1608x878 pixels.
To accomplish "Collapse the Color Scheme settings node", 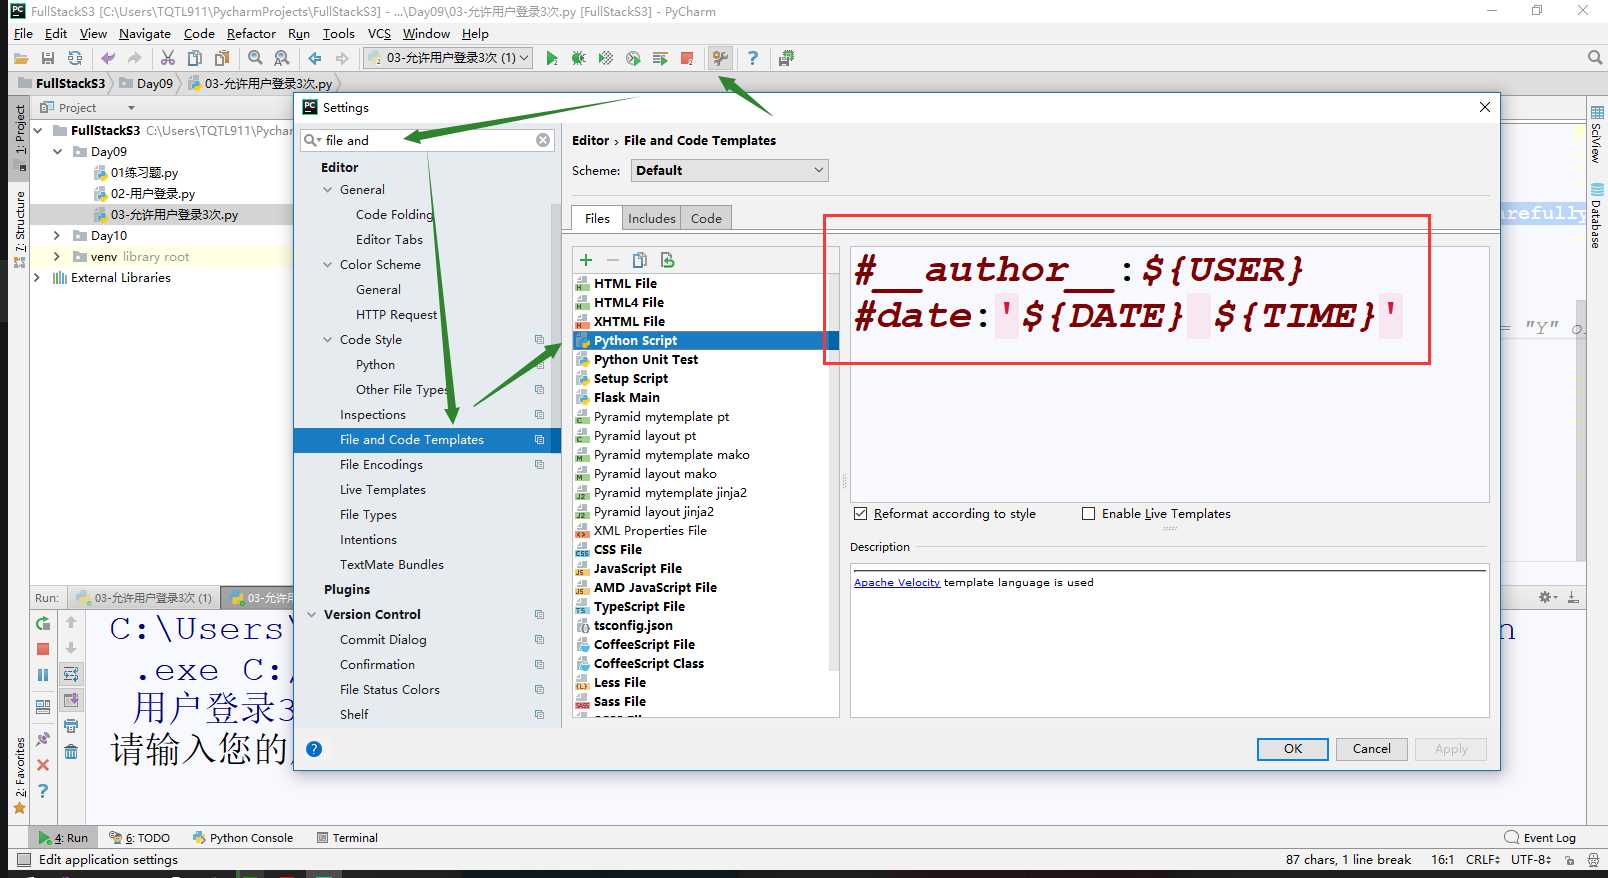I will [327, 265].
